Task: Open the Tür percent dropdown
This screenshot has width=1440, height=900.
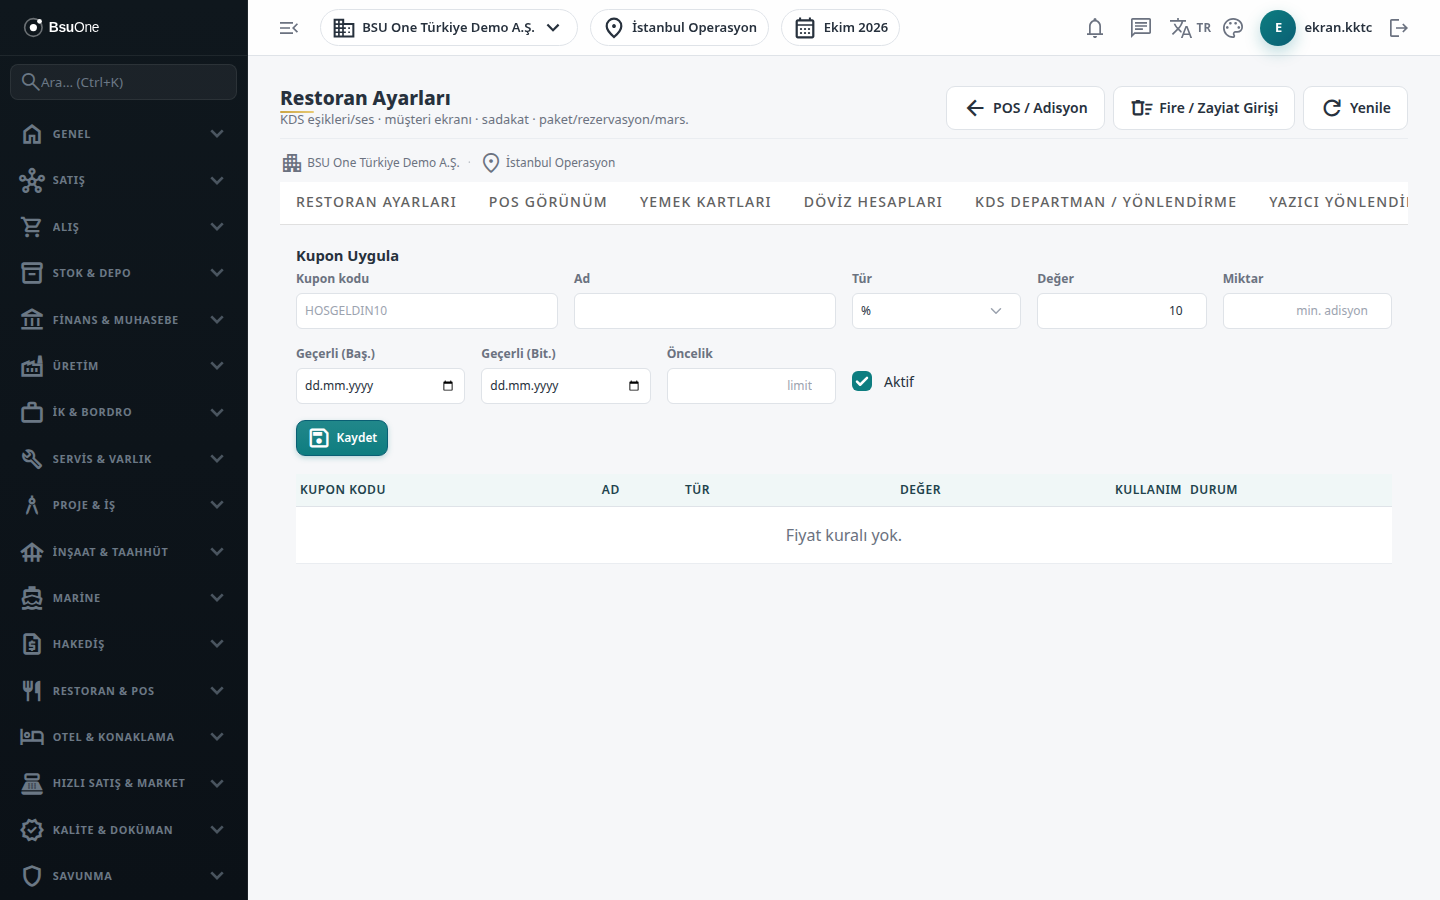Action: pyautogui.click(x=936, y=311)
